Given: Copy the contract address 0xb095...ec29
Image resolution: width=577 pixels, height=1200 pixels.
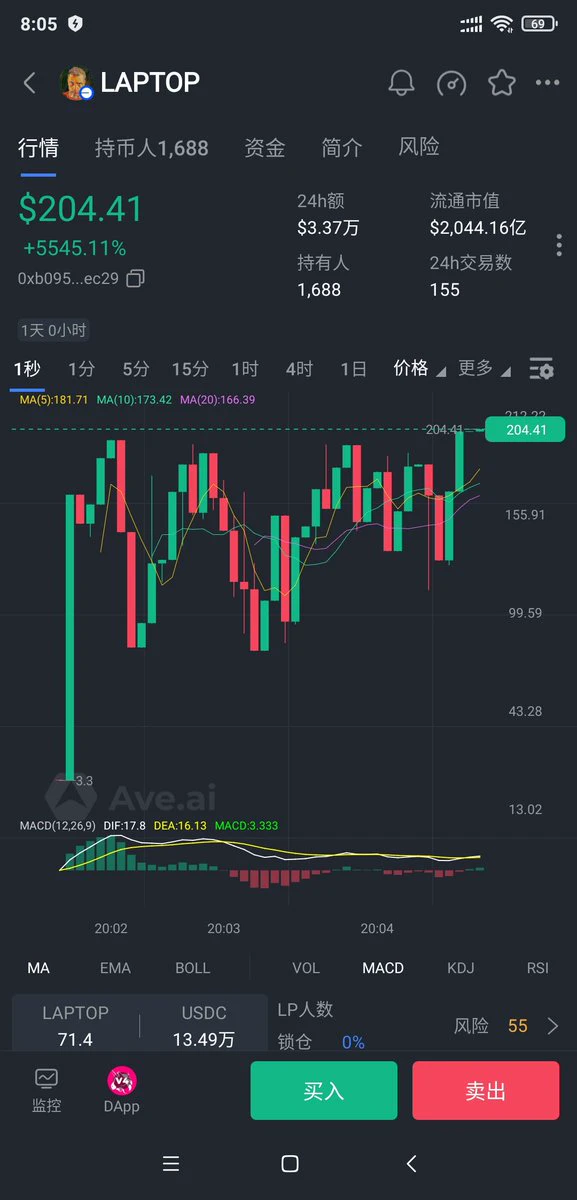Looking at the screenshot, I should point(136,278).
